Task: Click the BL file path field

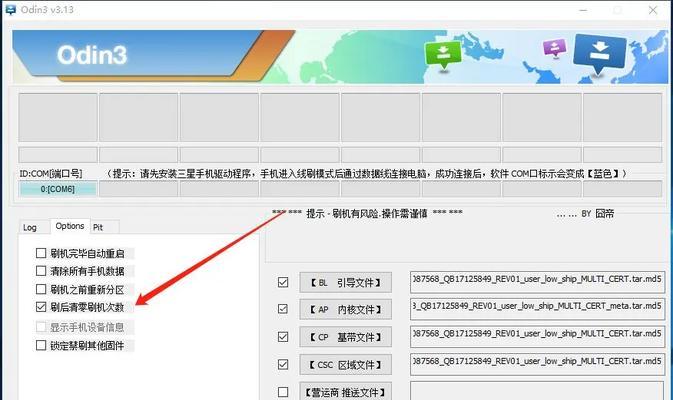Action: pyautogui.click(x=537, y=282)
